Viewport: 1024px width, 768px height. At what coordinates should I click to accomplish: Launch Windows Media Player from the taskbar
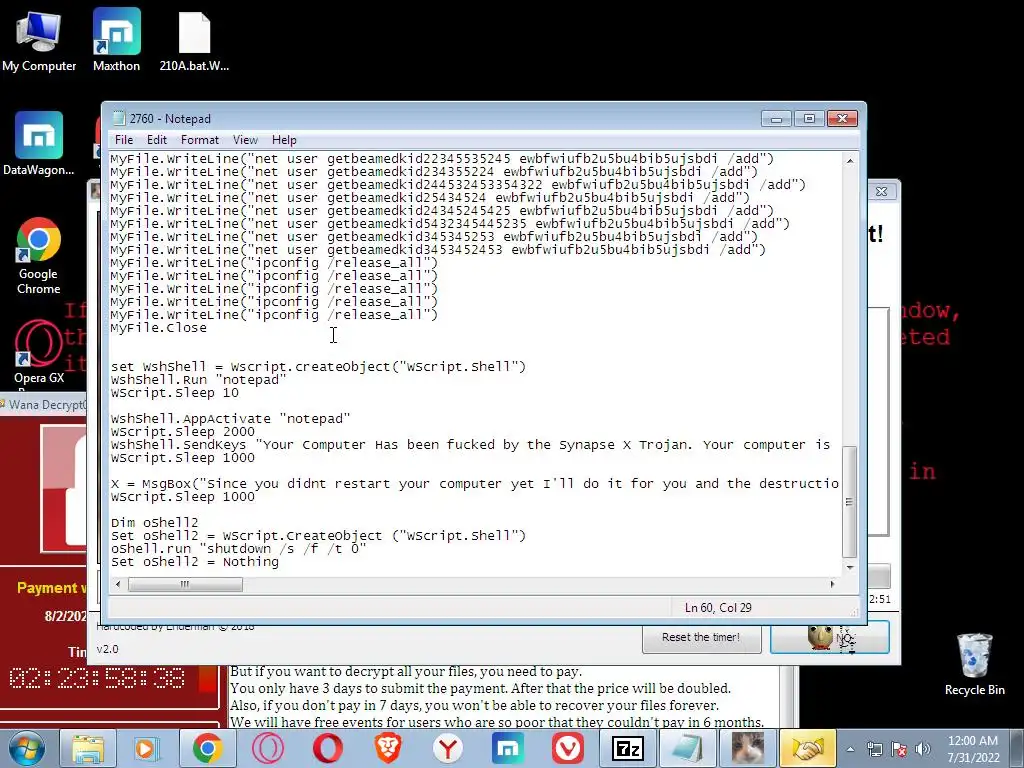pos(146,748)
